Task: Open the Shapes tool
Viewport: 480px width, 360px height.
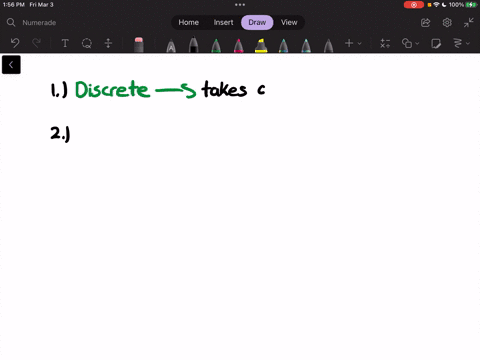Action: [x=407, y=43]
